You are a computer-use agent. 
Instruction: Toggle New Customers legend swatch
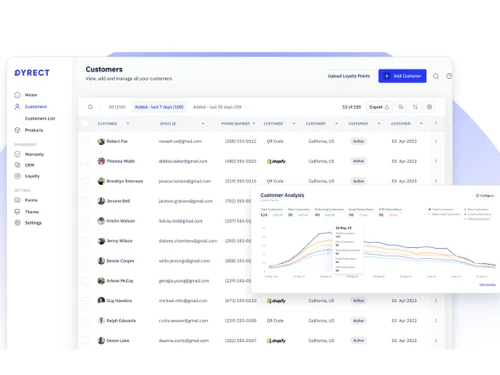tap(465, 209)
